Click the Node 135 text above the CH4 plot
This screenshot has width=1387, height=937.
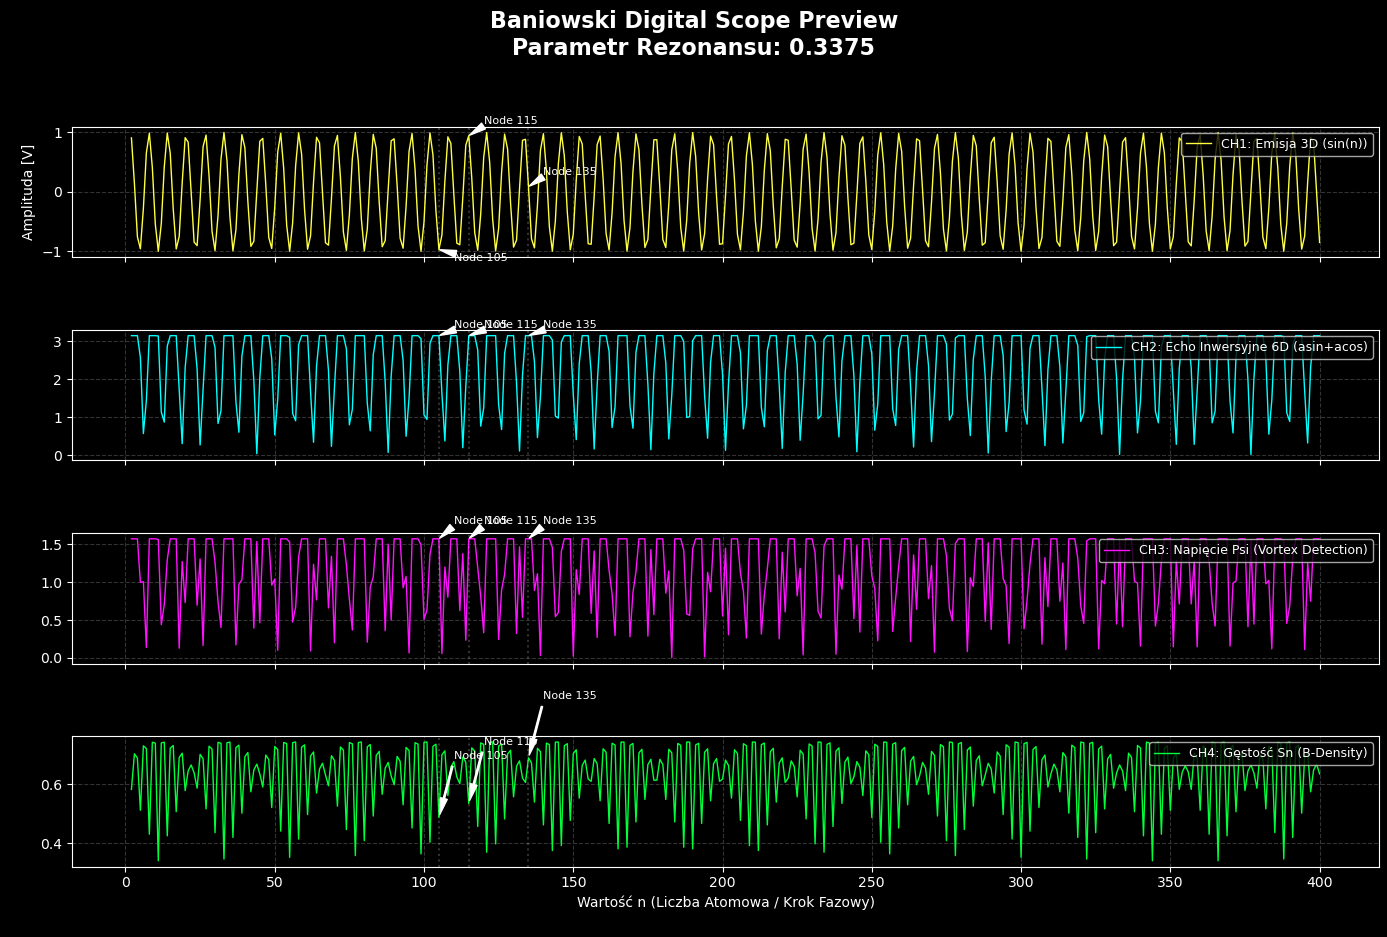tap(569, 696)
